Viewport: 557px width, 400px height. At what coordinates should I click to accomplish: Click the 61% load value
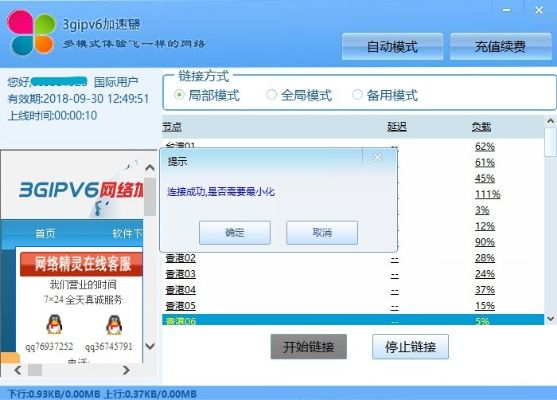pos(485,162)
